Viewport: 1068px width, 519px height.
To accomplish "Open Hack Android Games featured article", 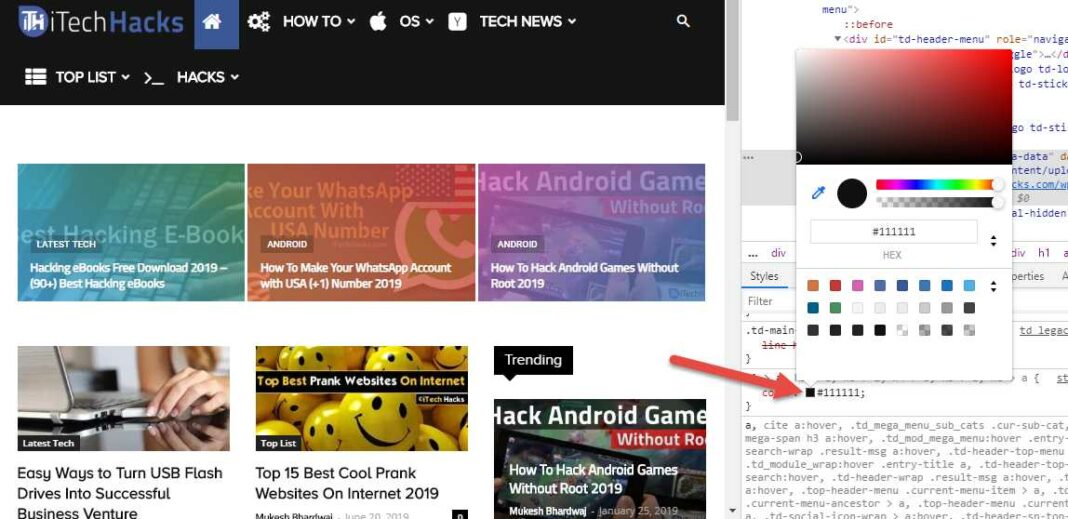I will pos(584,275).
